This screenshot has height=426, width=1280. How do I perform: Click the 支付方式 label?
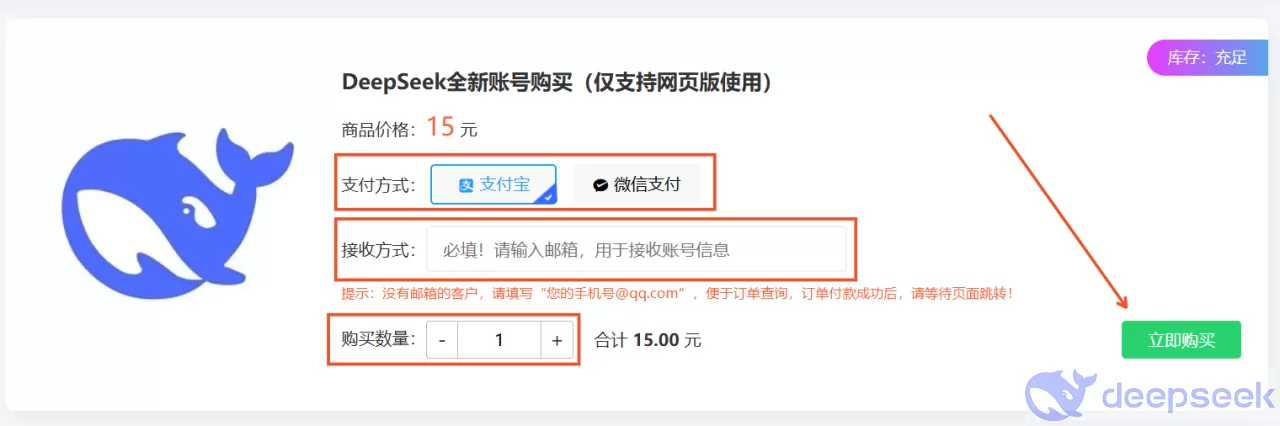click(379, 185)
